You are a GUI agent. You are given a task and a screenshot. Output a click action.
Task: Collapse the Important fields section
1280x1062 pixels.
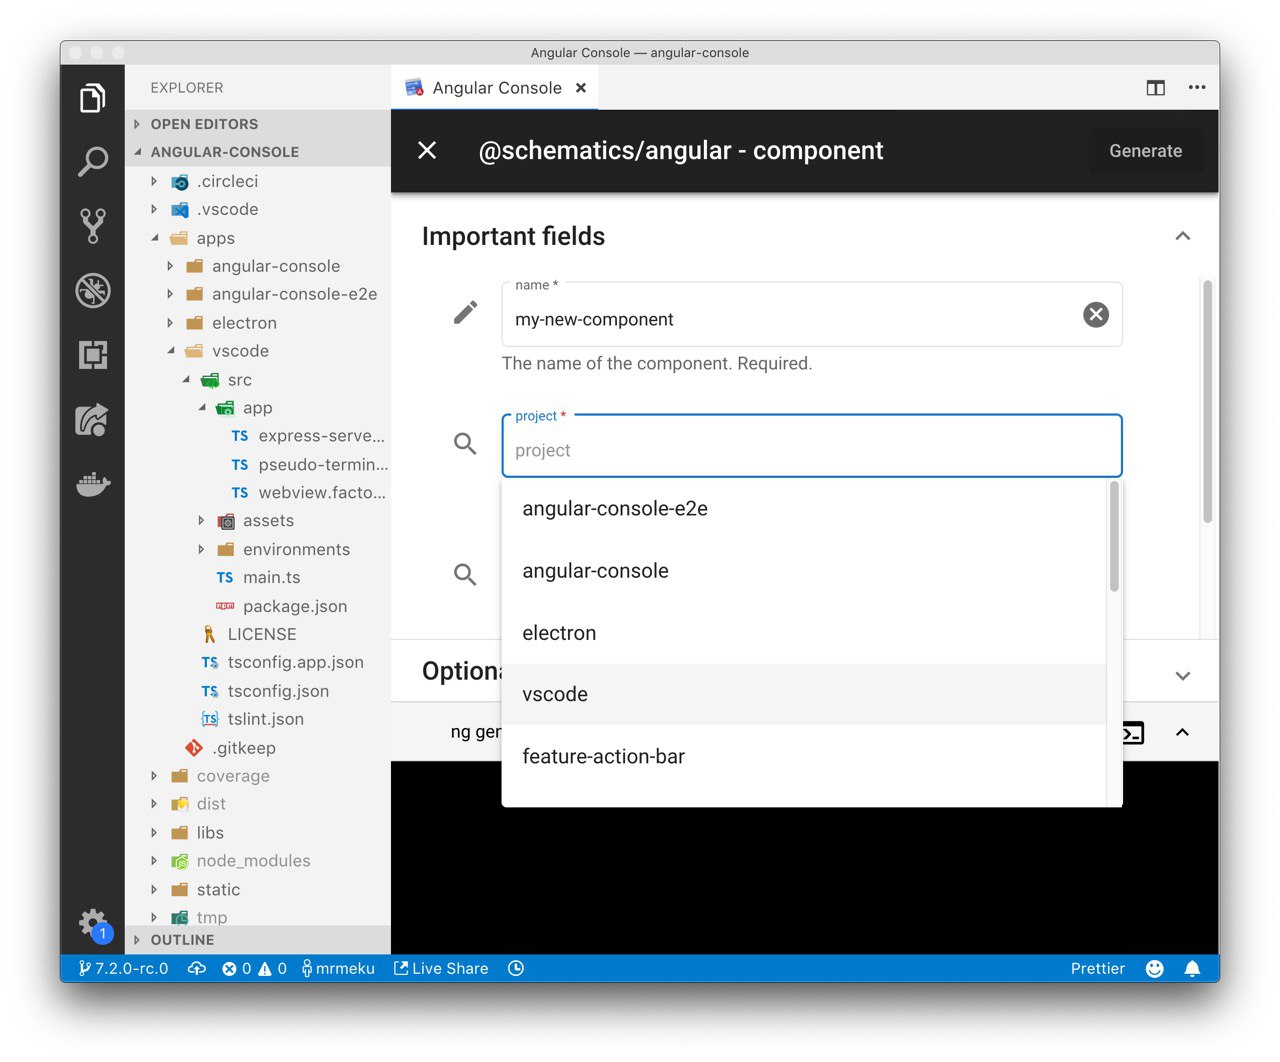1183,236
